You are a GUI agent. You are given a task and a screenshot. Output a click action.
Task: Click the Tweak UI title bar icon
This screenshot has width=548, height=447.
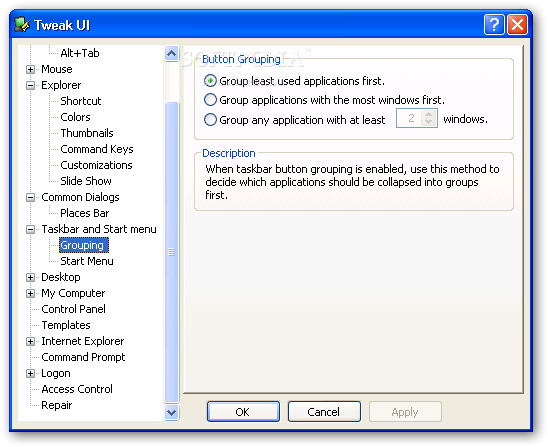pyautogui.click(x=22, y=25)
